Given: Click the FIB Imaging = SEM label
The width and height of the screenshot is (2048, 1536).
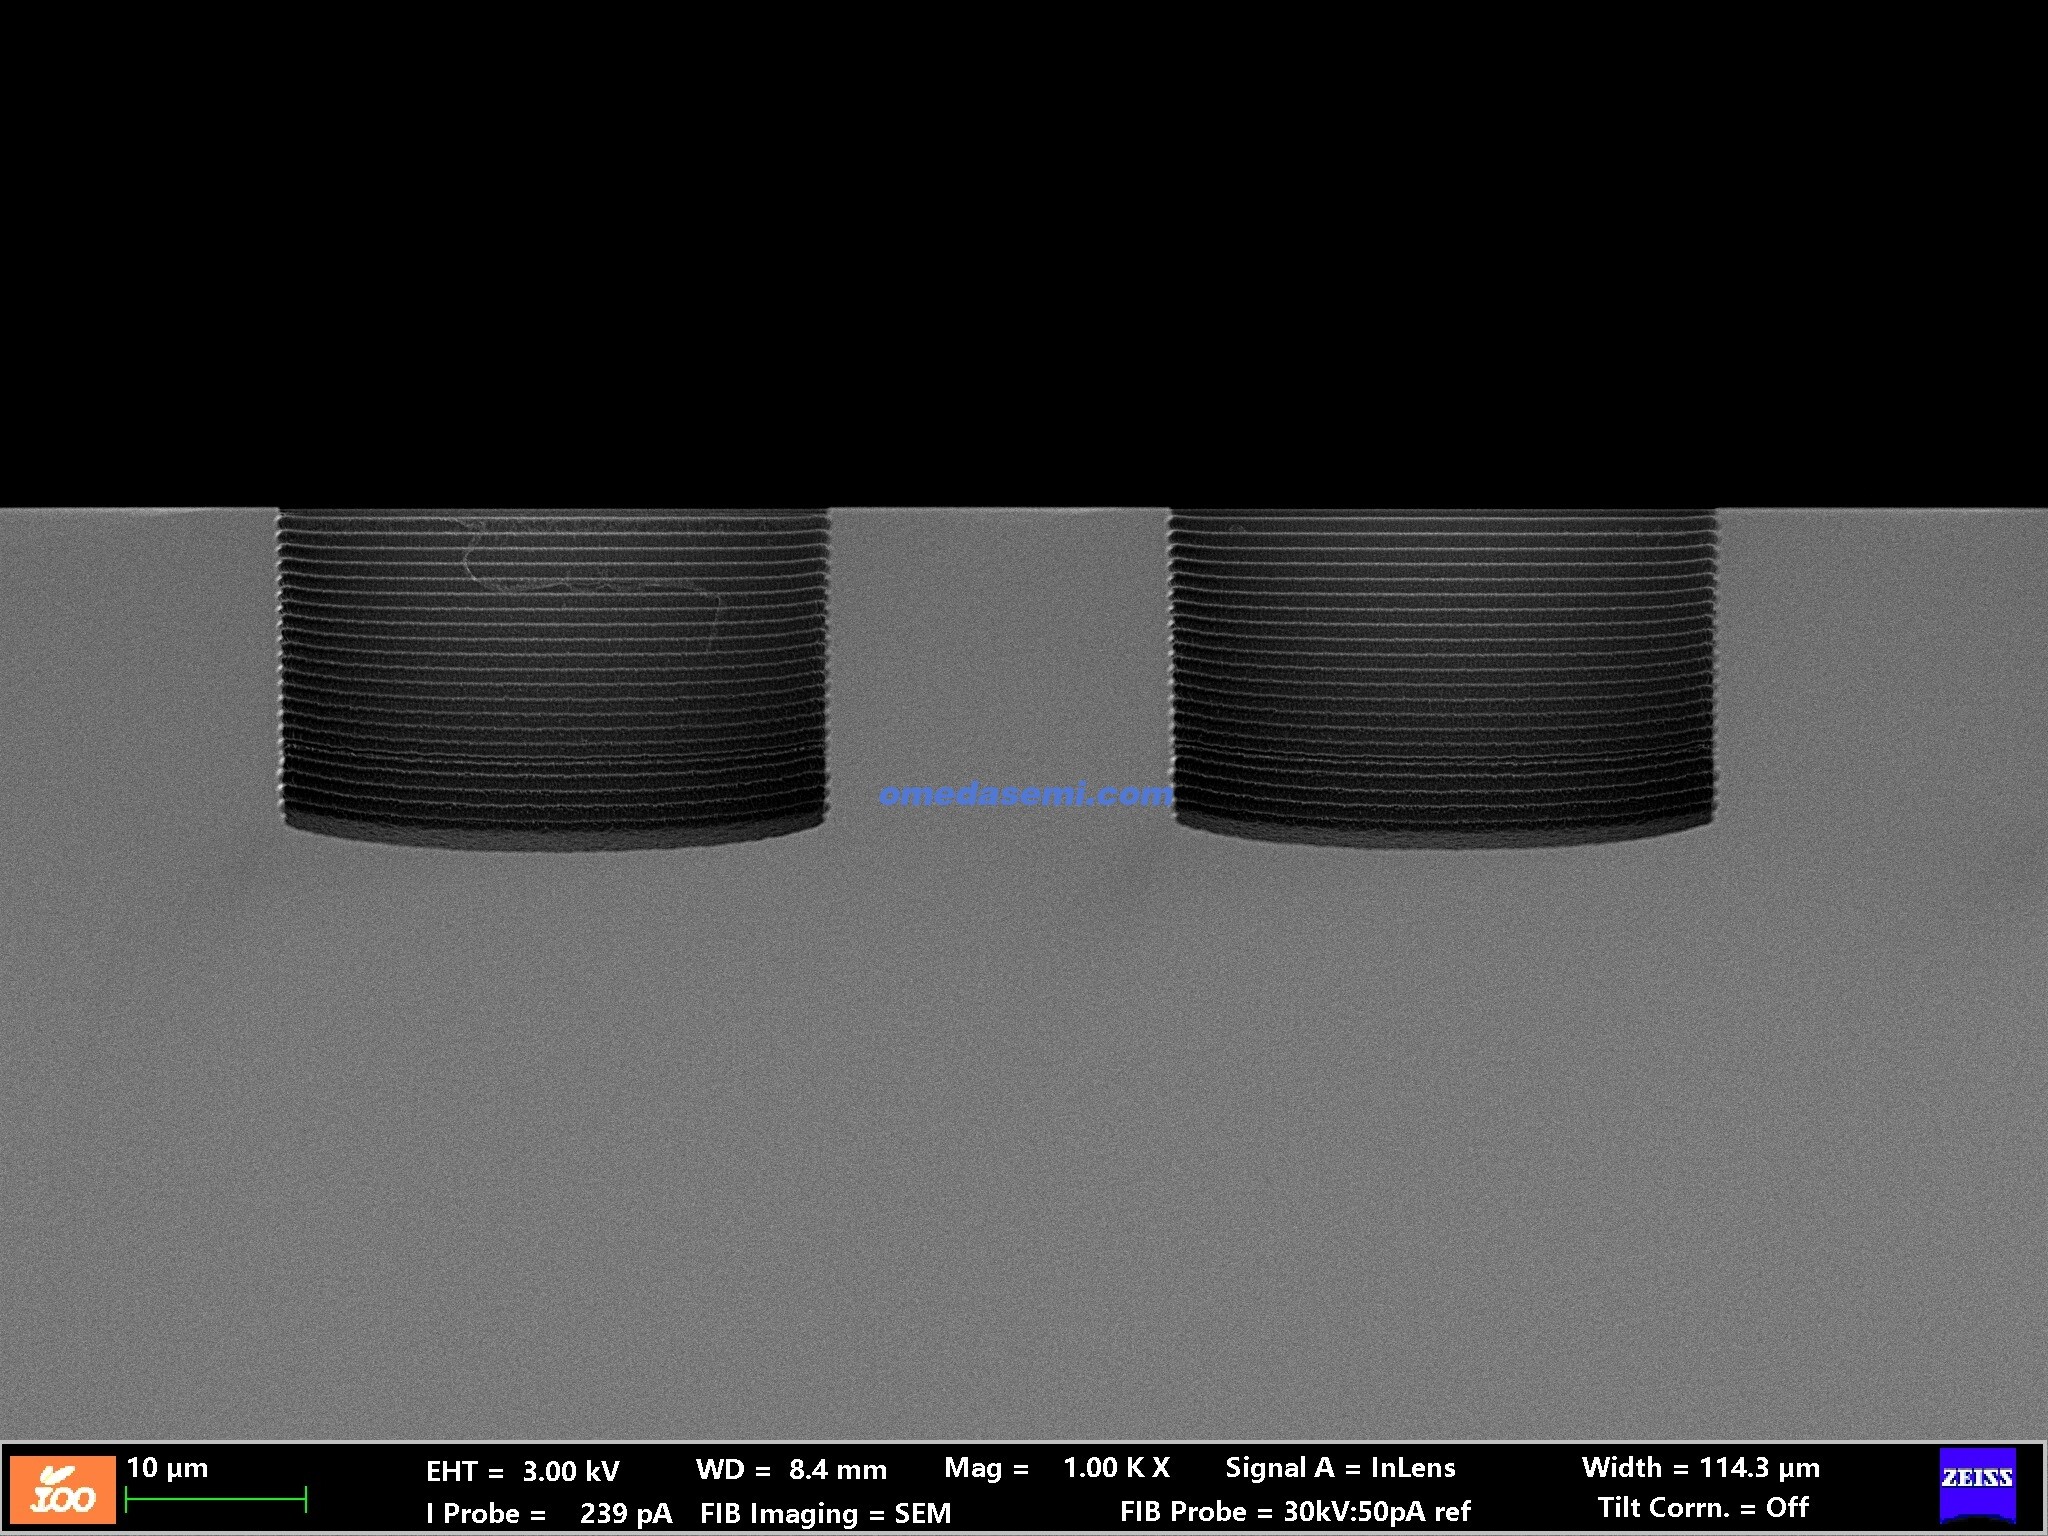Looking at the screenshot, I should [825, 1513].
